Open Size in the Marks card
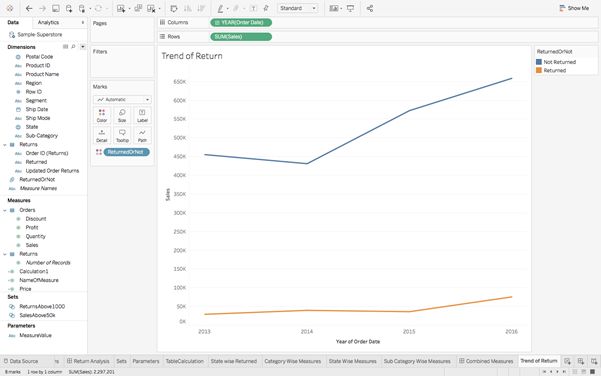The height and width of the screenshot is (376, 601). tap(122, 115)
